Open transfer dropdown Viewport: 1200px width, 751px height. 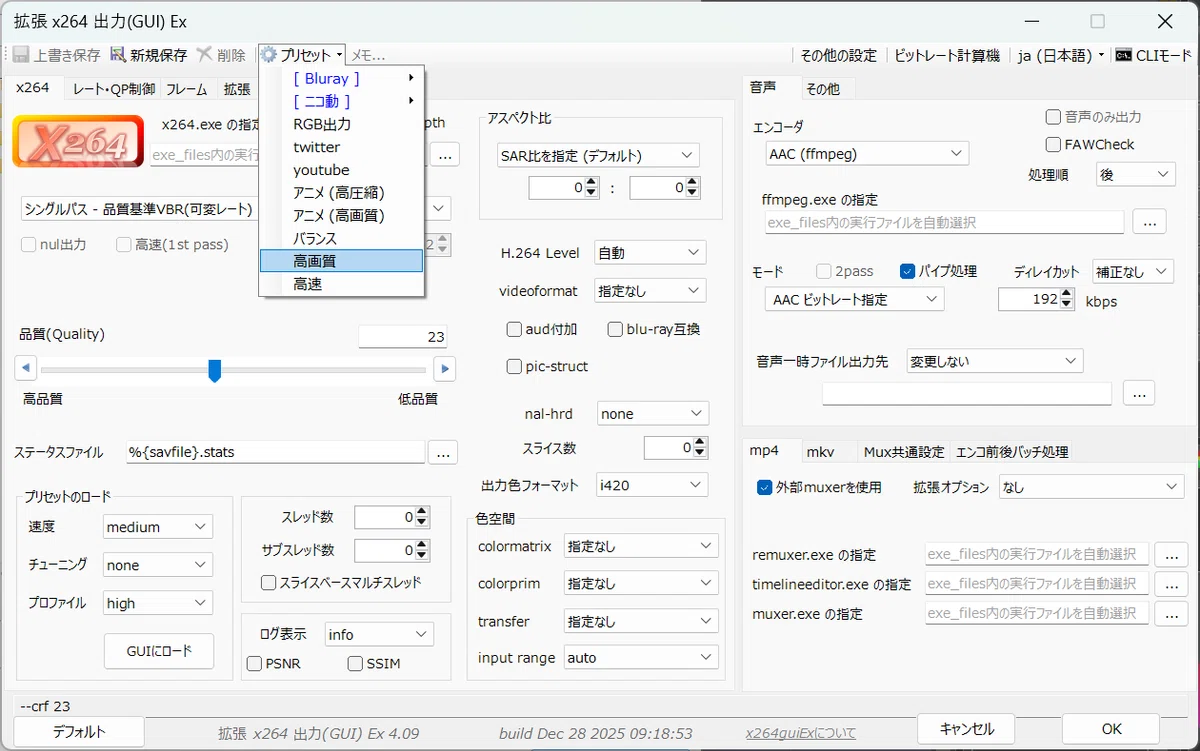point(641,621)
